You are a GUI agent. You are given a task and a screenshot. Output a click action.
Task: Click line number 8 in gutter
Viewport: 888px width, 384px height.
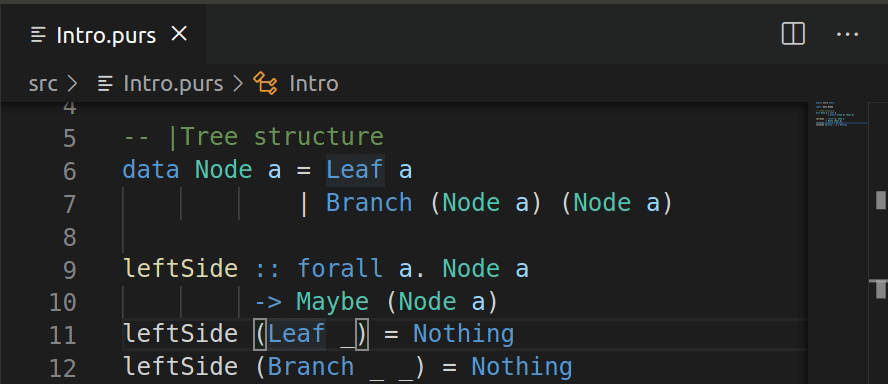pos(69,237)
